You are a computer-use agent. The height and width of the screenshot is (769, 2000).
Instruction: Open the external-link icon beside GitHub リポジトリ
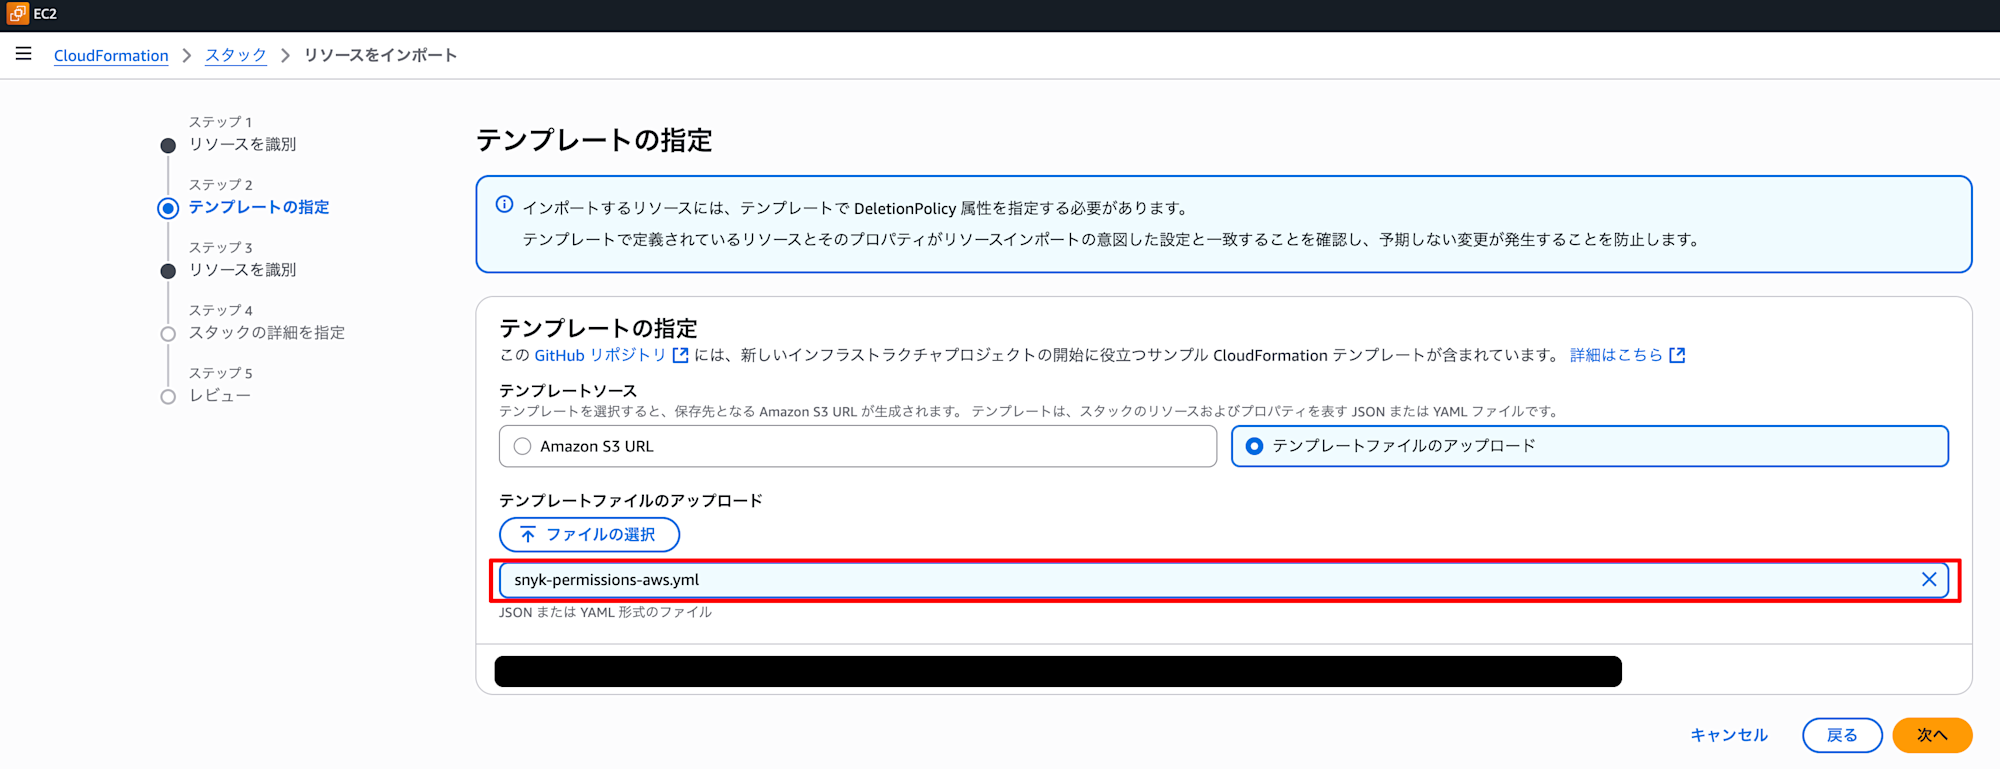pyautogui.click(x=680, y=356)
